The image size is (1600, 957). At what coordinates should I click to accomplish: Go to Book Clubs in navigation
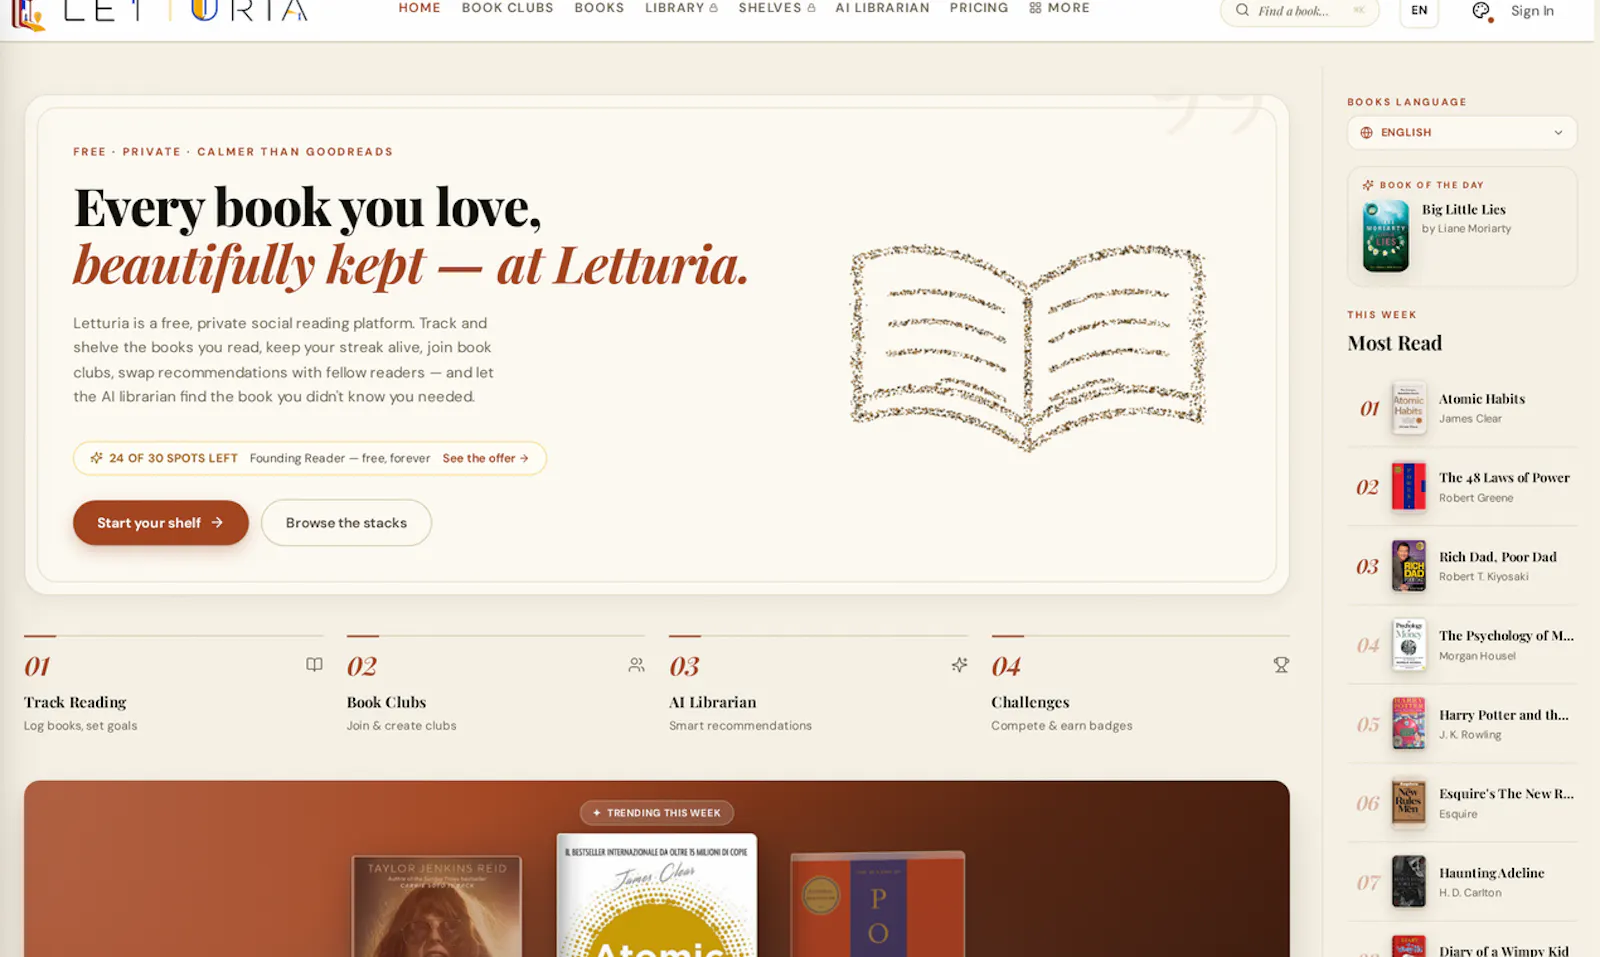[507, 8]
